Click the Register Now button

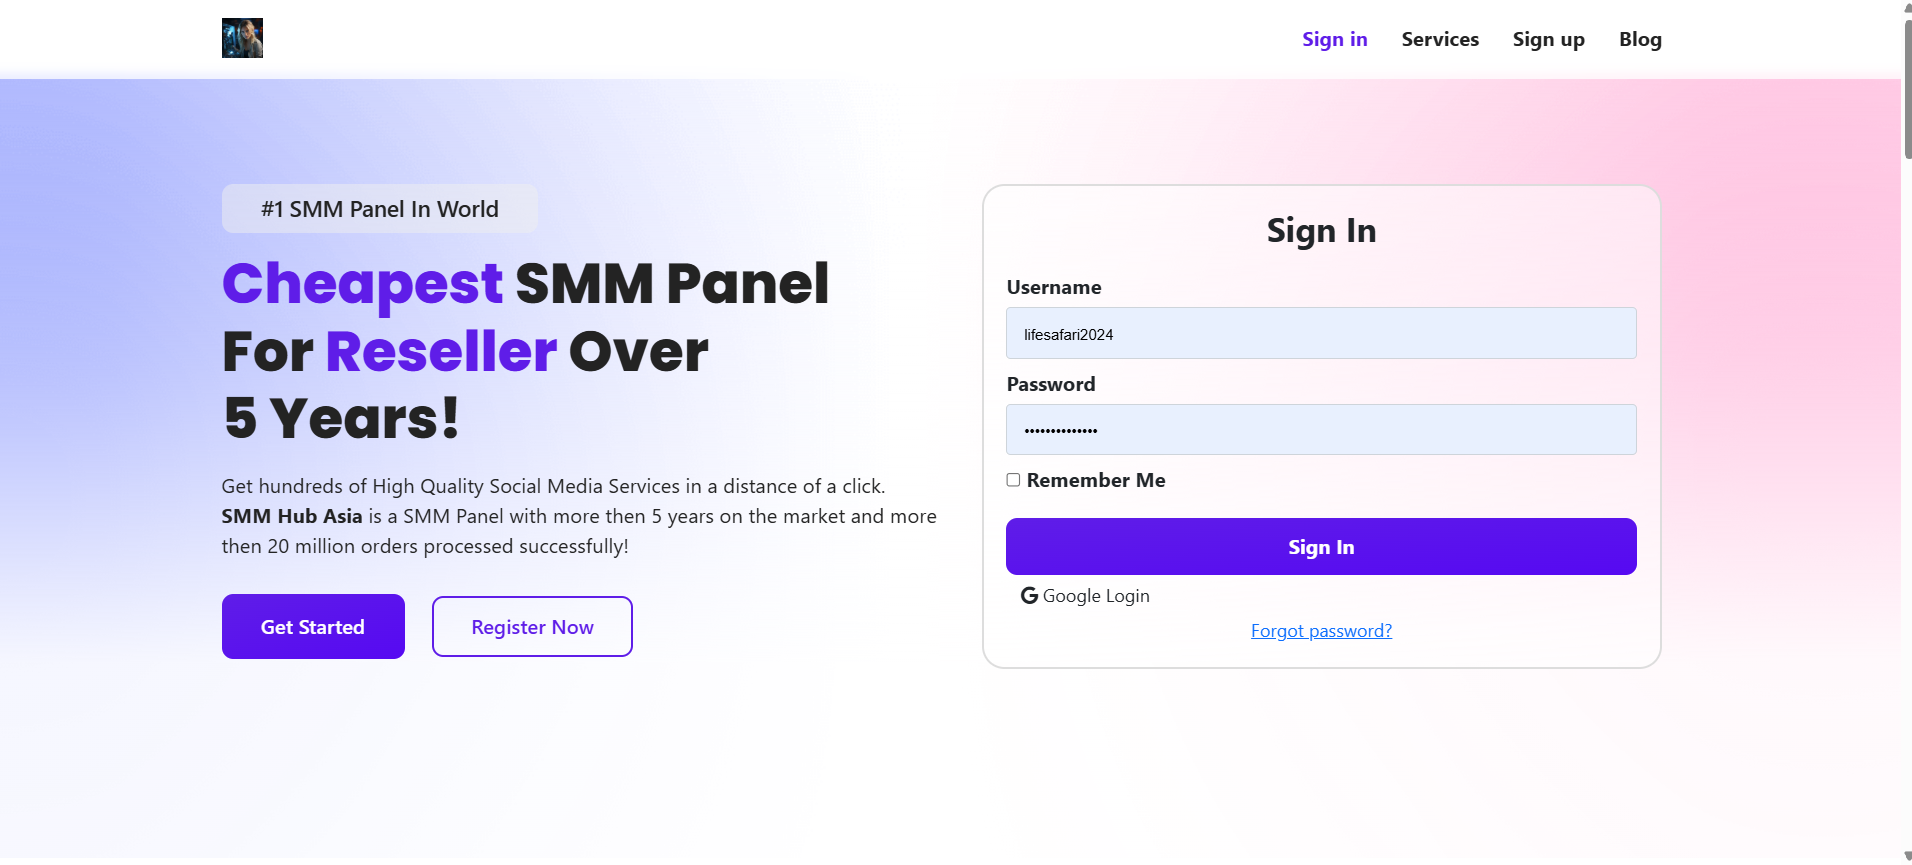pos(531,626)
